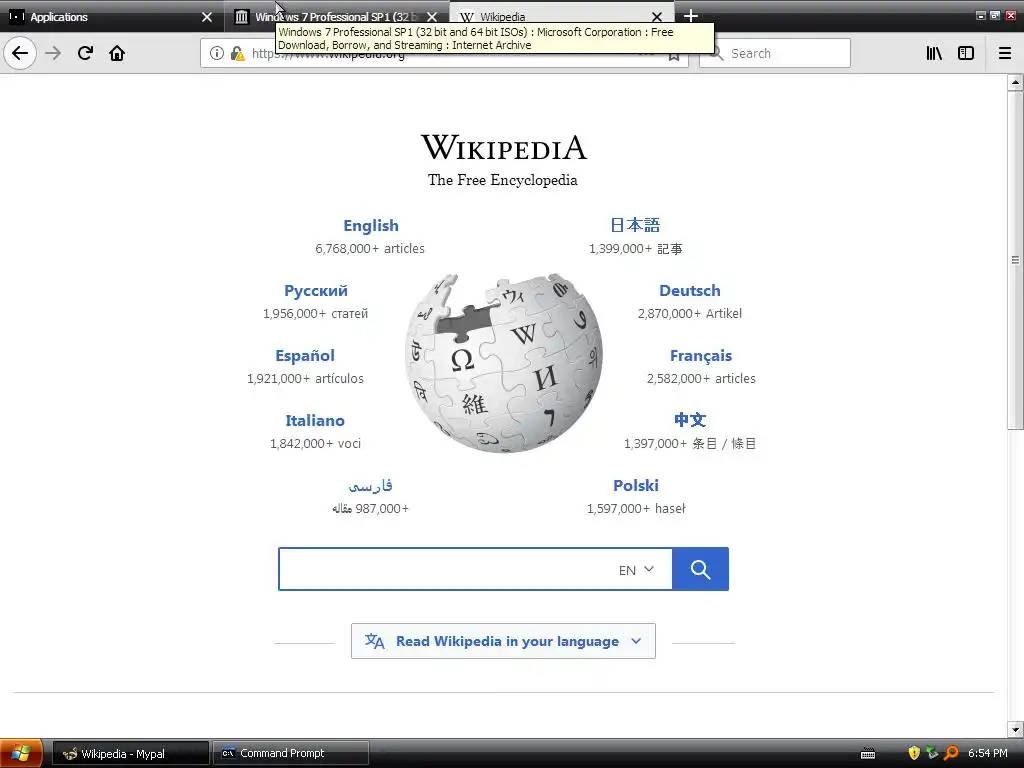Screen dimensions: 1024x768
Task: Open the Français Wikipedia link
Action: (701, 356)
